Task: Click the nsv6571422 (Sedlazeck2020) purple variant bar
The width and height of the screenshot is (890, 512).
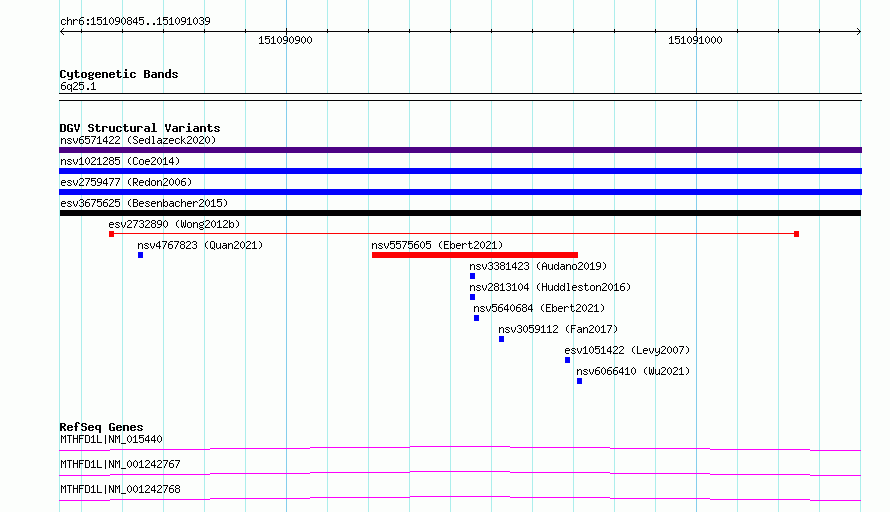Action: tap(460, 150)
